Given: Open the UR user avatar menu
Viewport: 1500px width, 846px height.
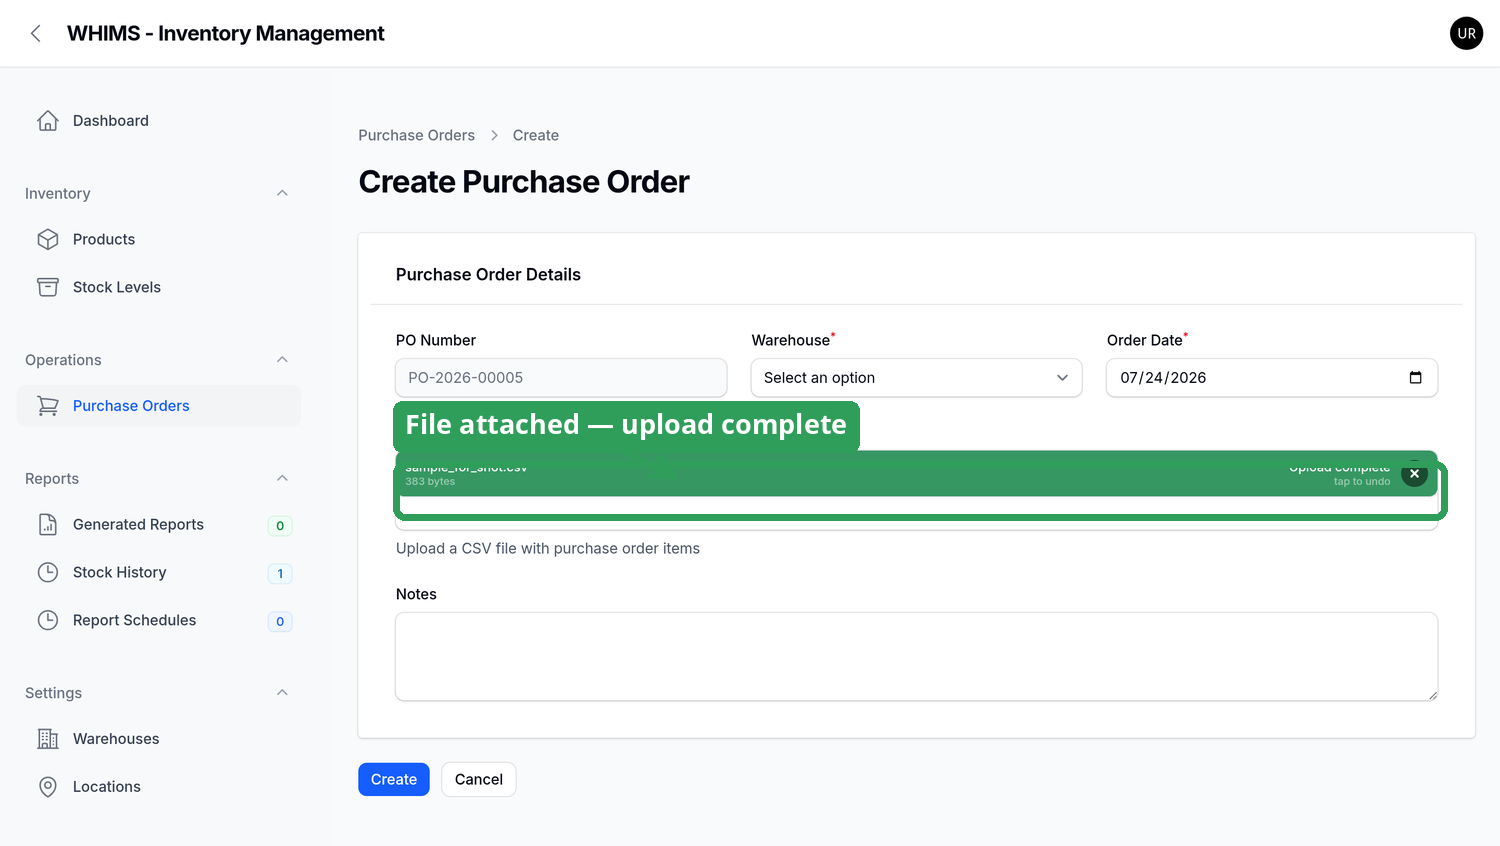Looking at the screenshot, I should [1466, 33].
